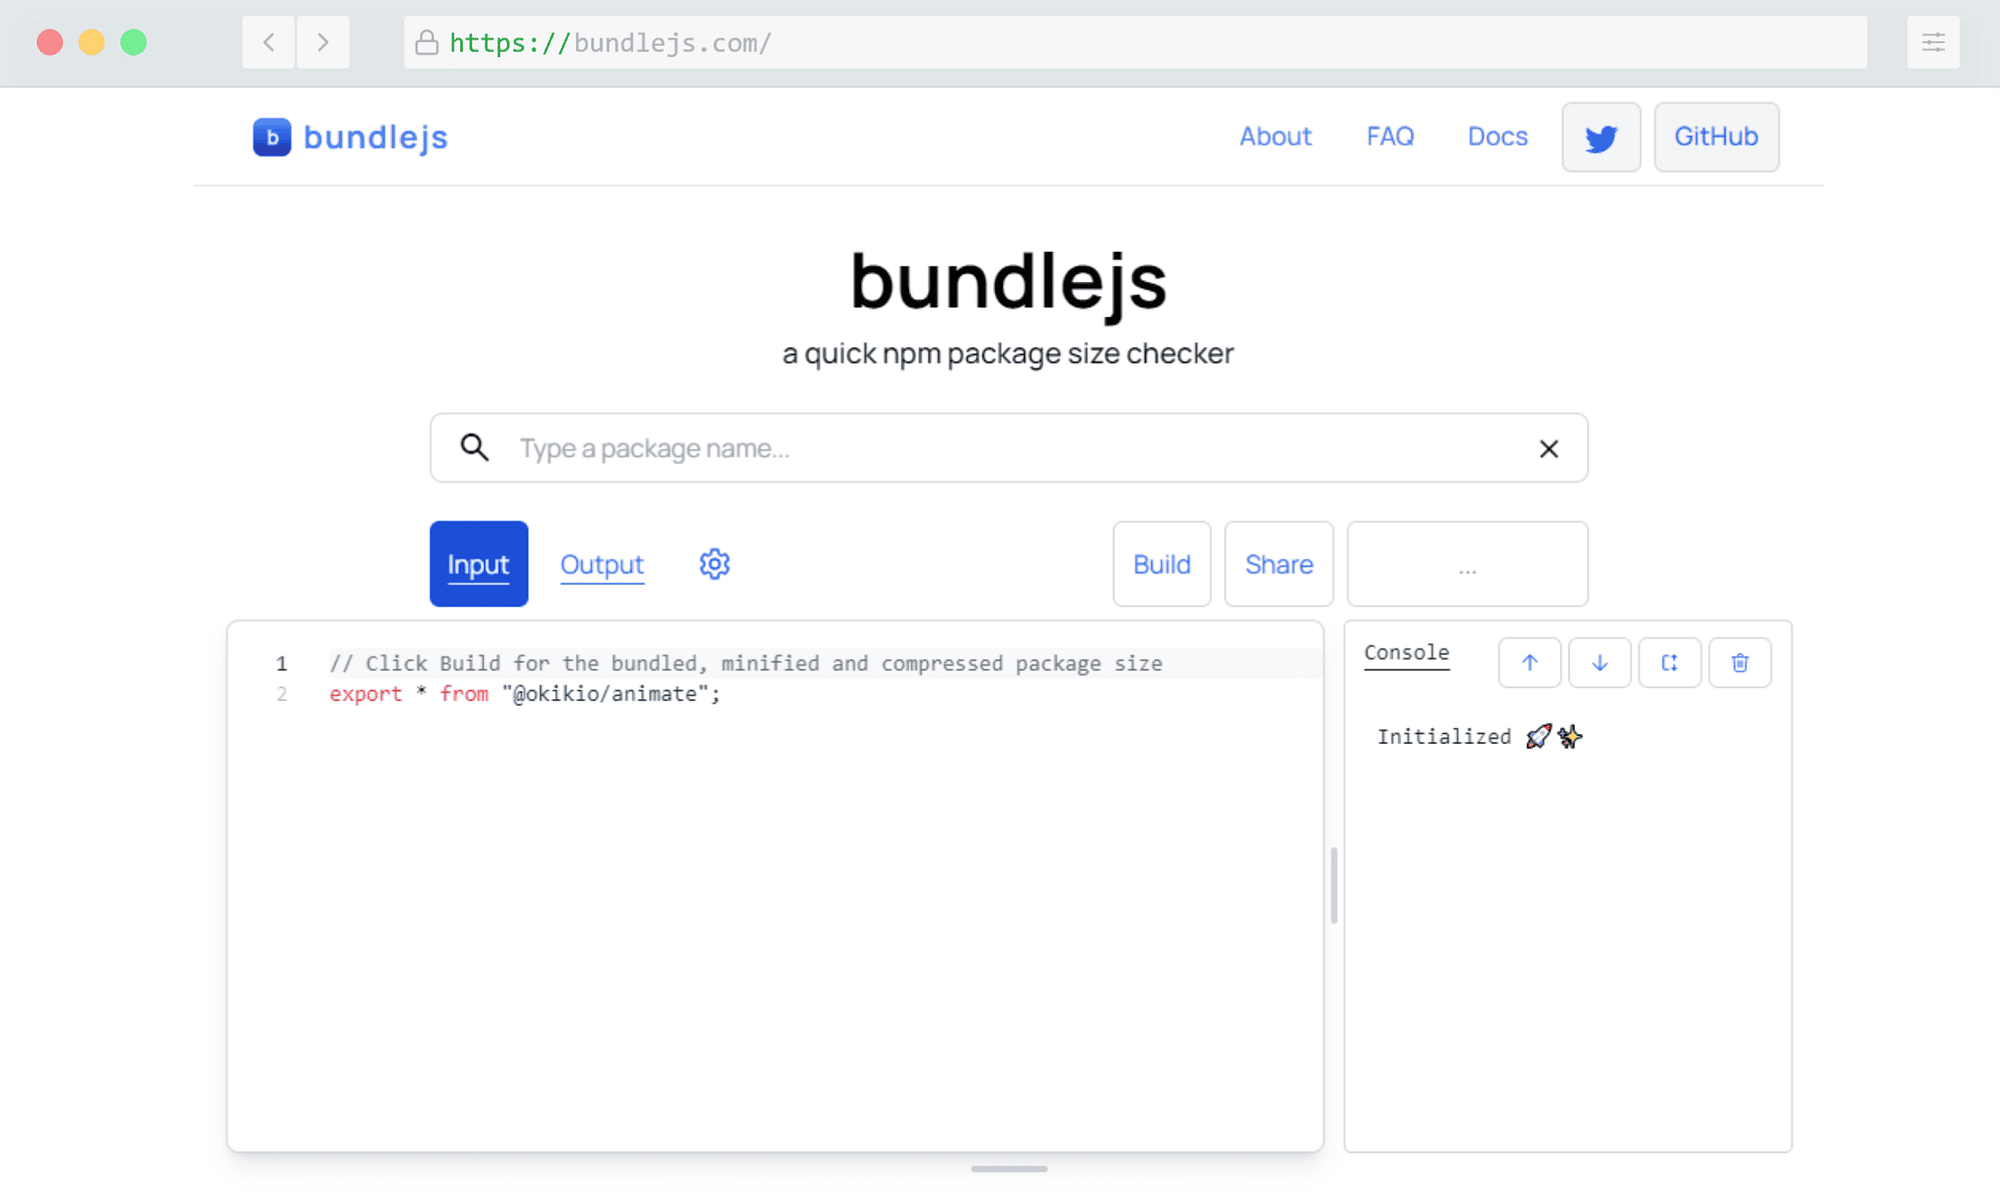
Task: Click the scroll down arrow in Console
Action: coord(1599,662)
